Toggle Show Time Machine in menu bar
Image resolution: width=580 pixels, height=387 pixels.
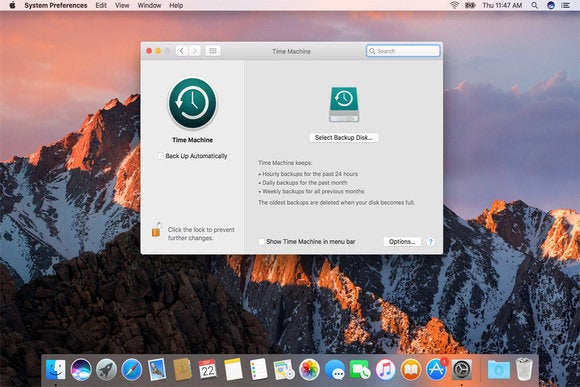[261, 242]
